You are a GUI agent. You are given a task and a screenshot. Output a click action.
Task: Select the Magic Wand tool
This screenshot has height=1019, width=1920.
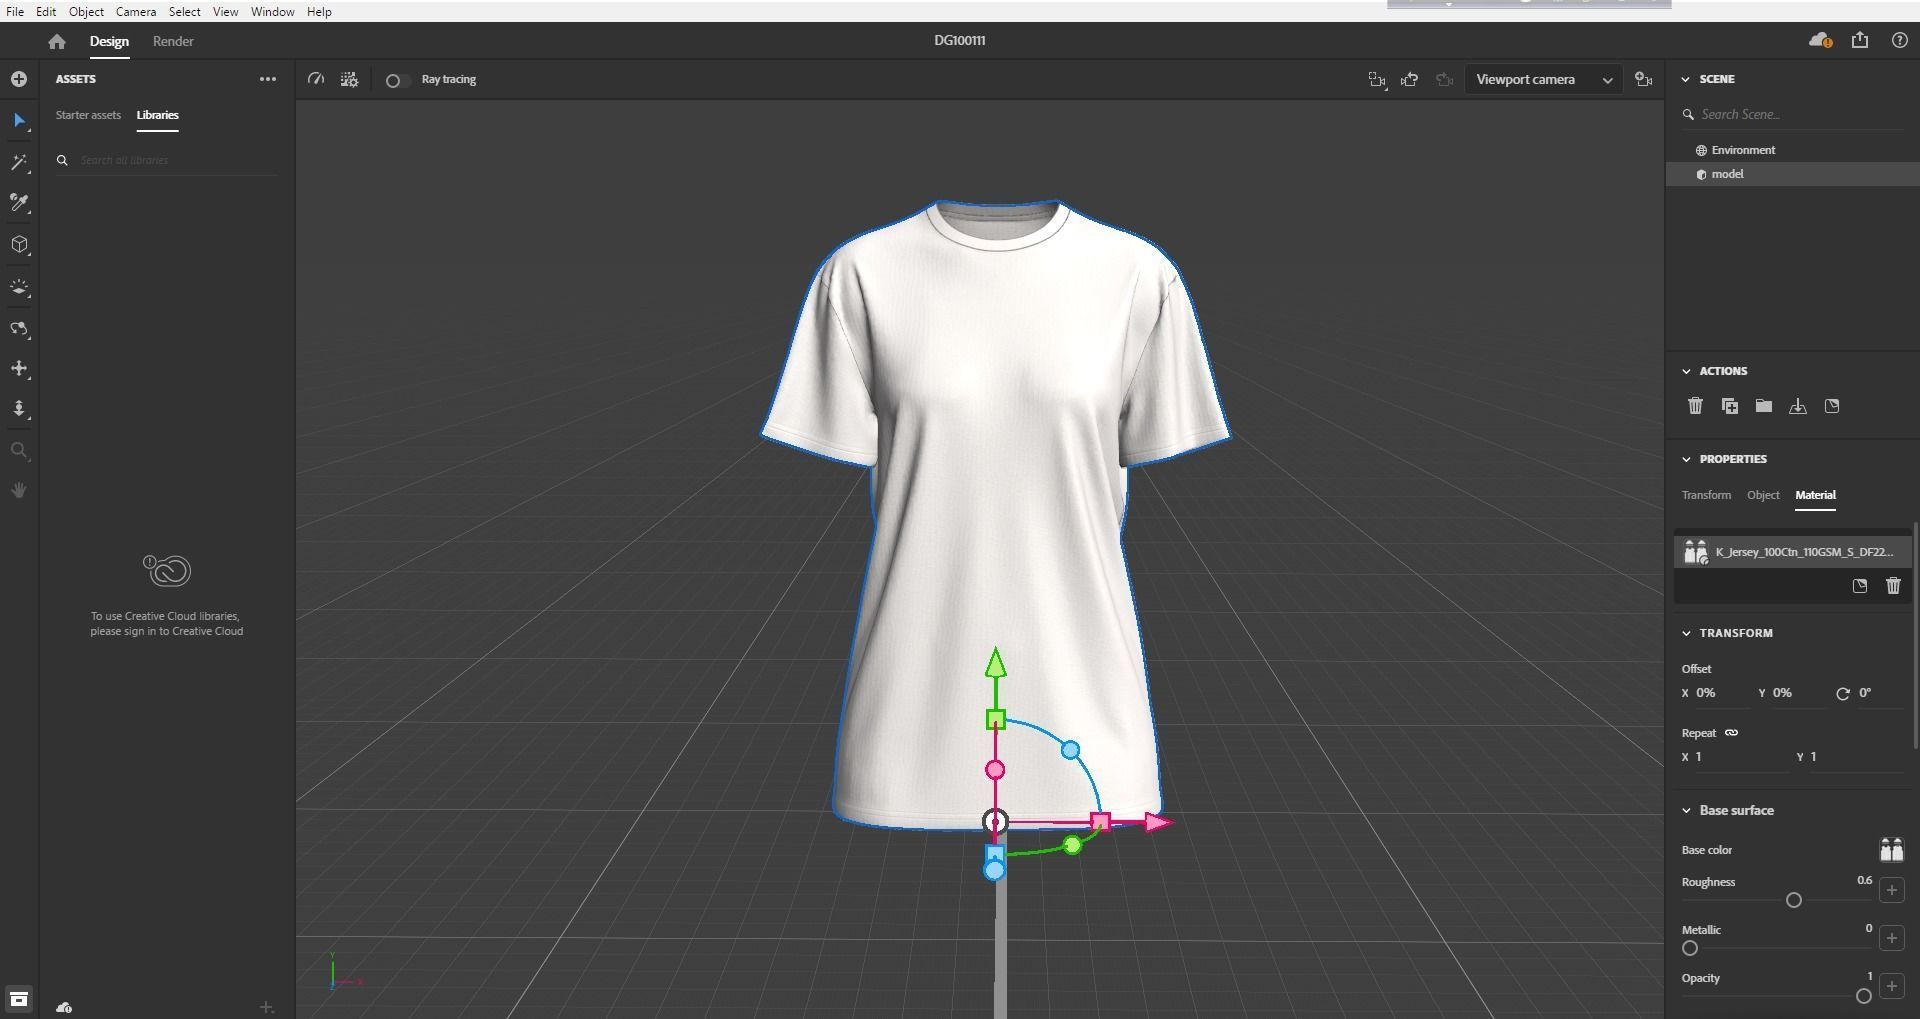pyautogui.click(x=19, y=162)
